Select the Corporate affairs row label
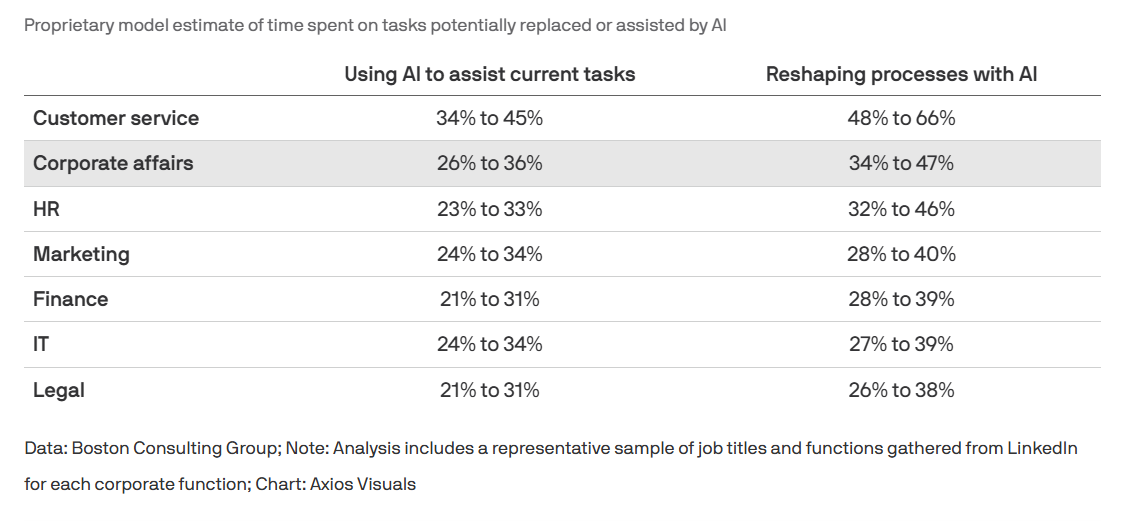Screen dimensions: 1121x521 pos(113,163)
